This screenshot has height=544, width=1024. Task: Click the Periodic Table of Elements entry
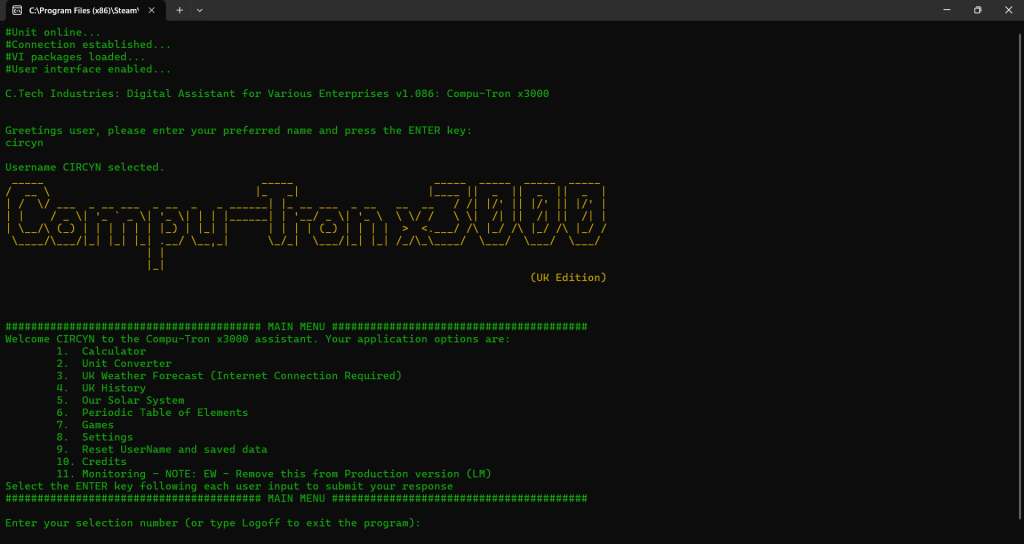[164, 413]
